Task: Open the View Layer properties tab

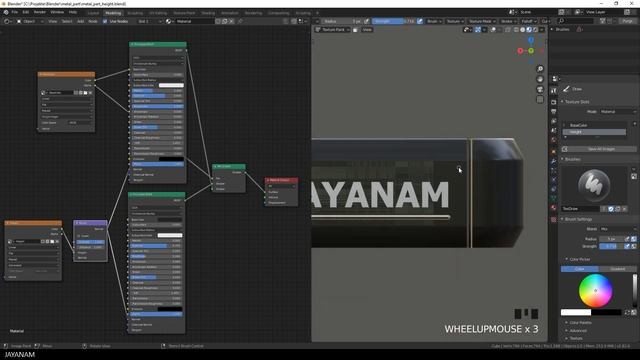Action: (553, 121)
